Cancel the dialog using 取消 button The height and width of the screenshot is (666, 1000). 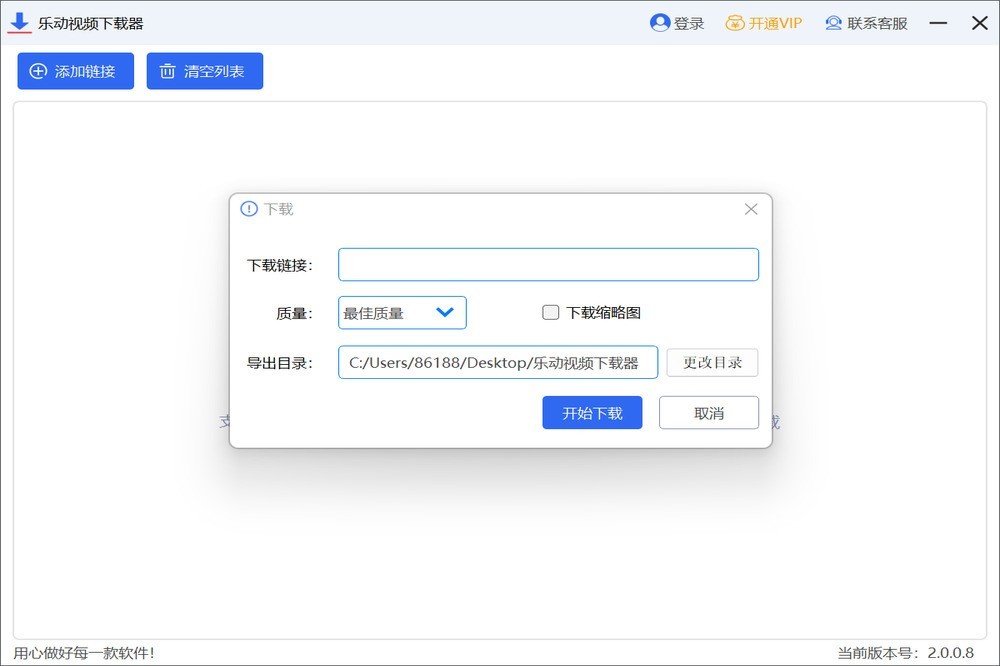point(709,412)
